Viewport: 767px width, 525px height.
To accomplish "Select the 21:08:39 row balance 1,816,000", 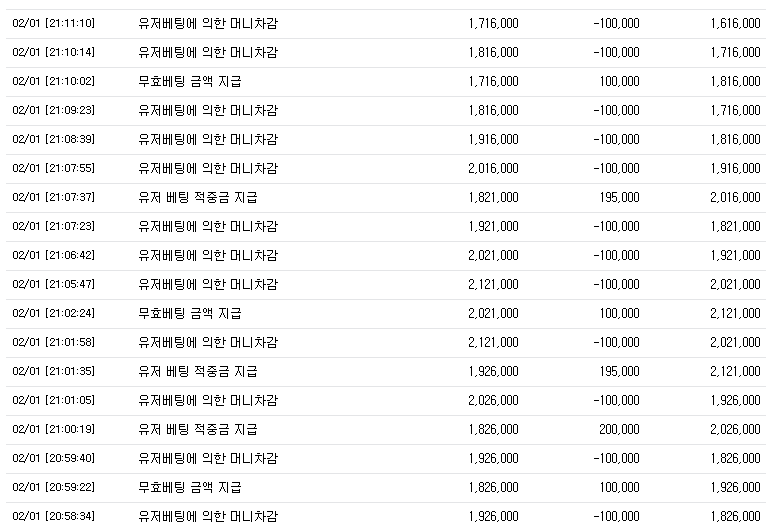I will tap(735, 139).
